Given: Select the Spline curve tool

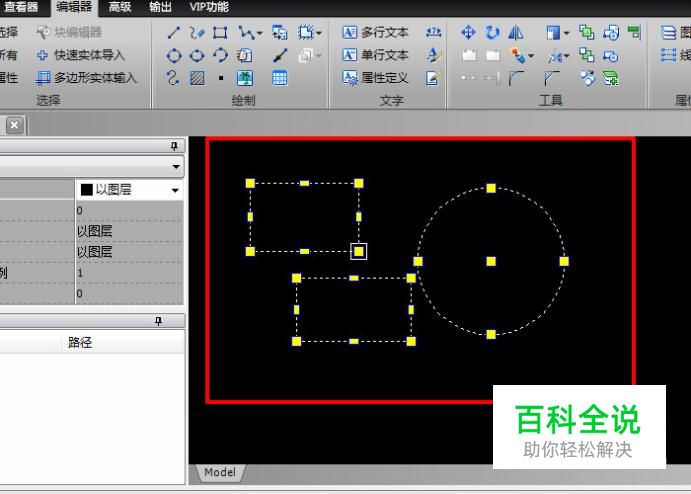Looking at the screenshot, I should 173,78.
